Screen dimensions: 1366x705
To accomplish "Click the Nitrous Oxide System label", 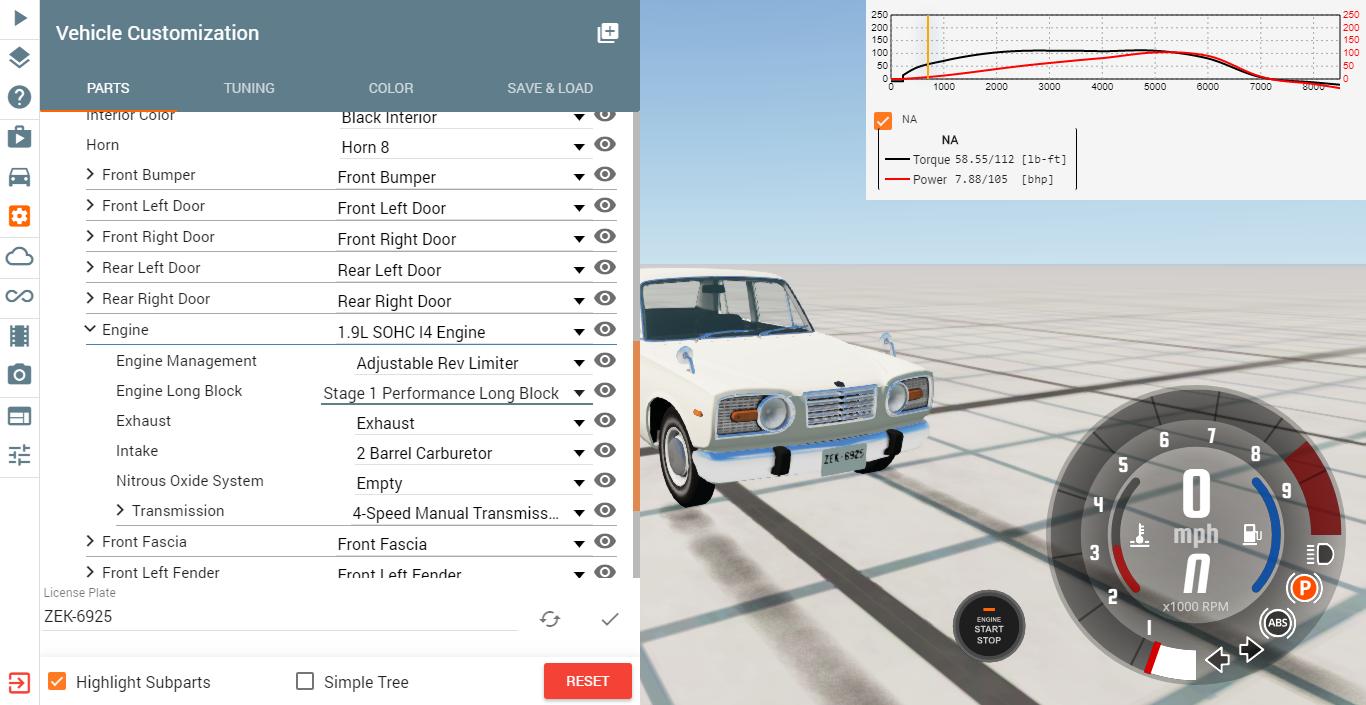I will pos(190,481).
